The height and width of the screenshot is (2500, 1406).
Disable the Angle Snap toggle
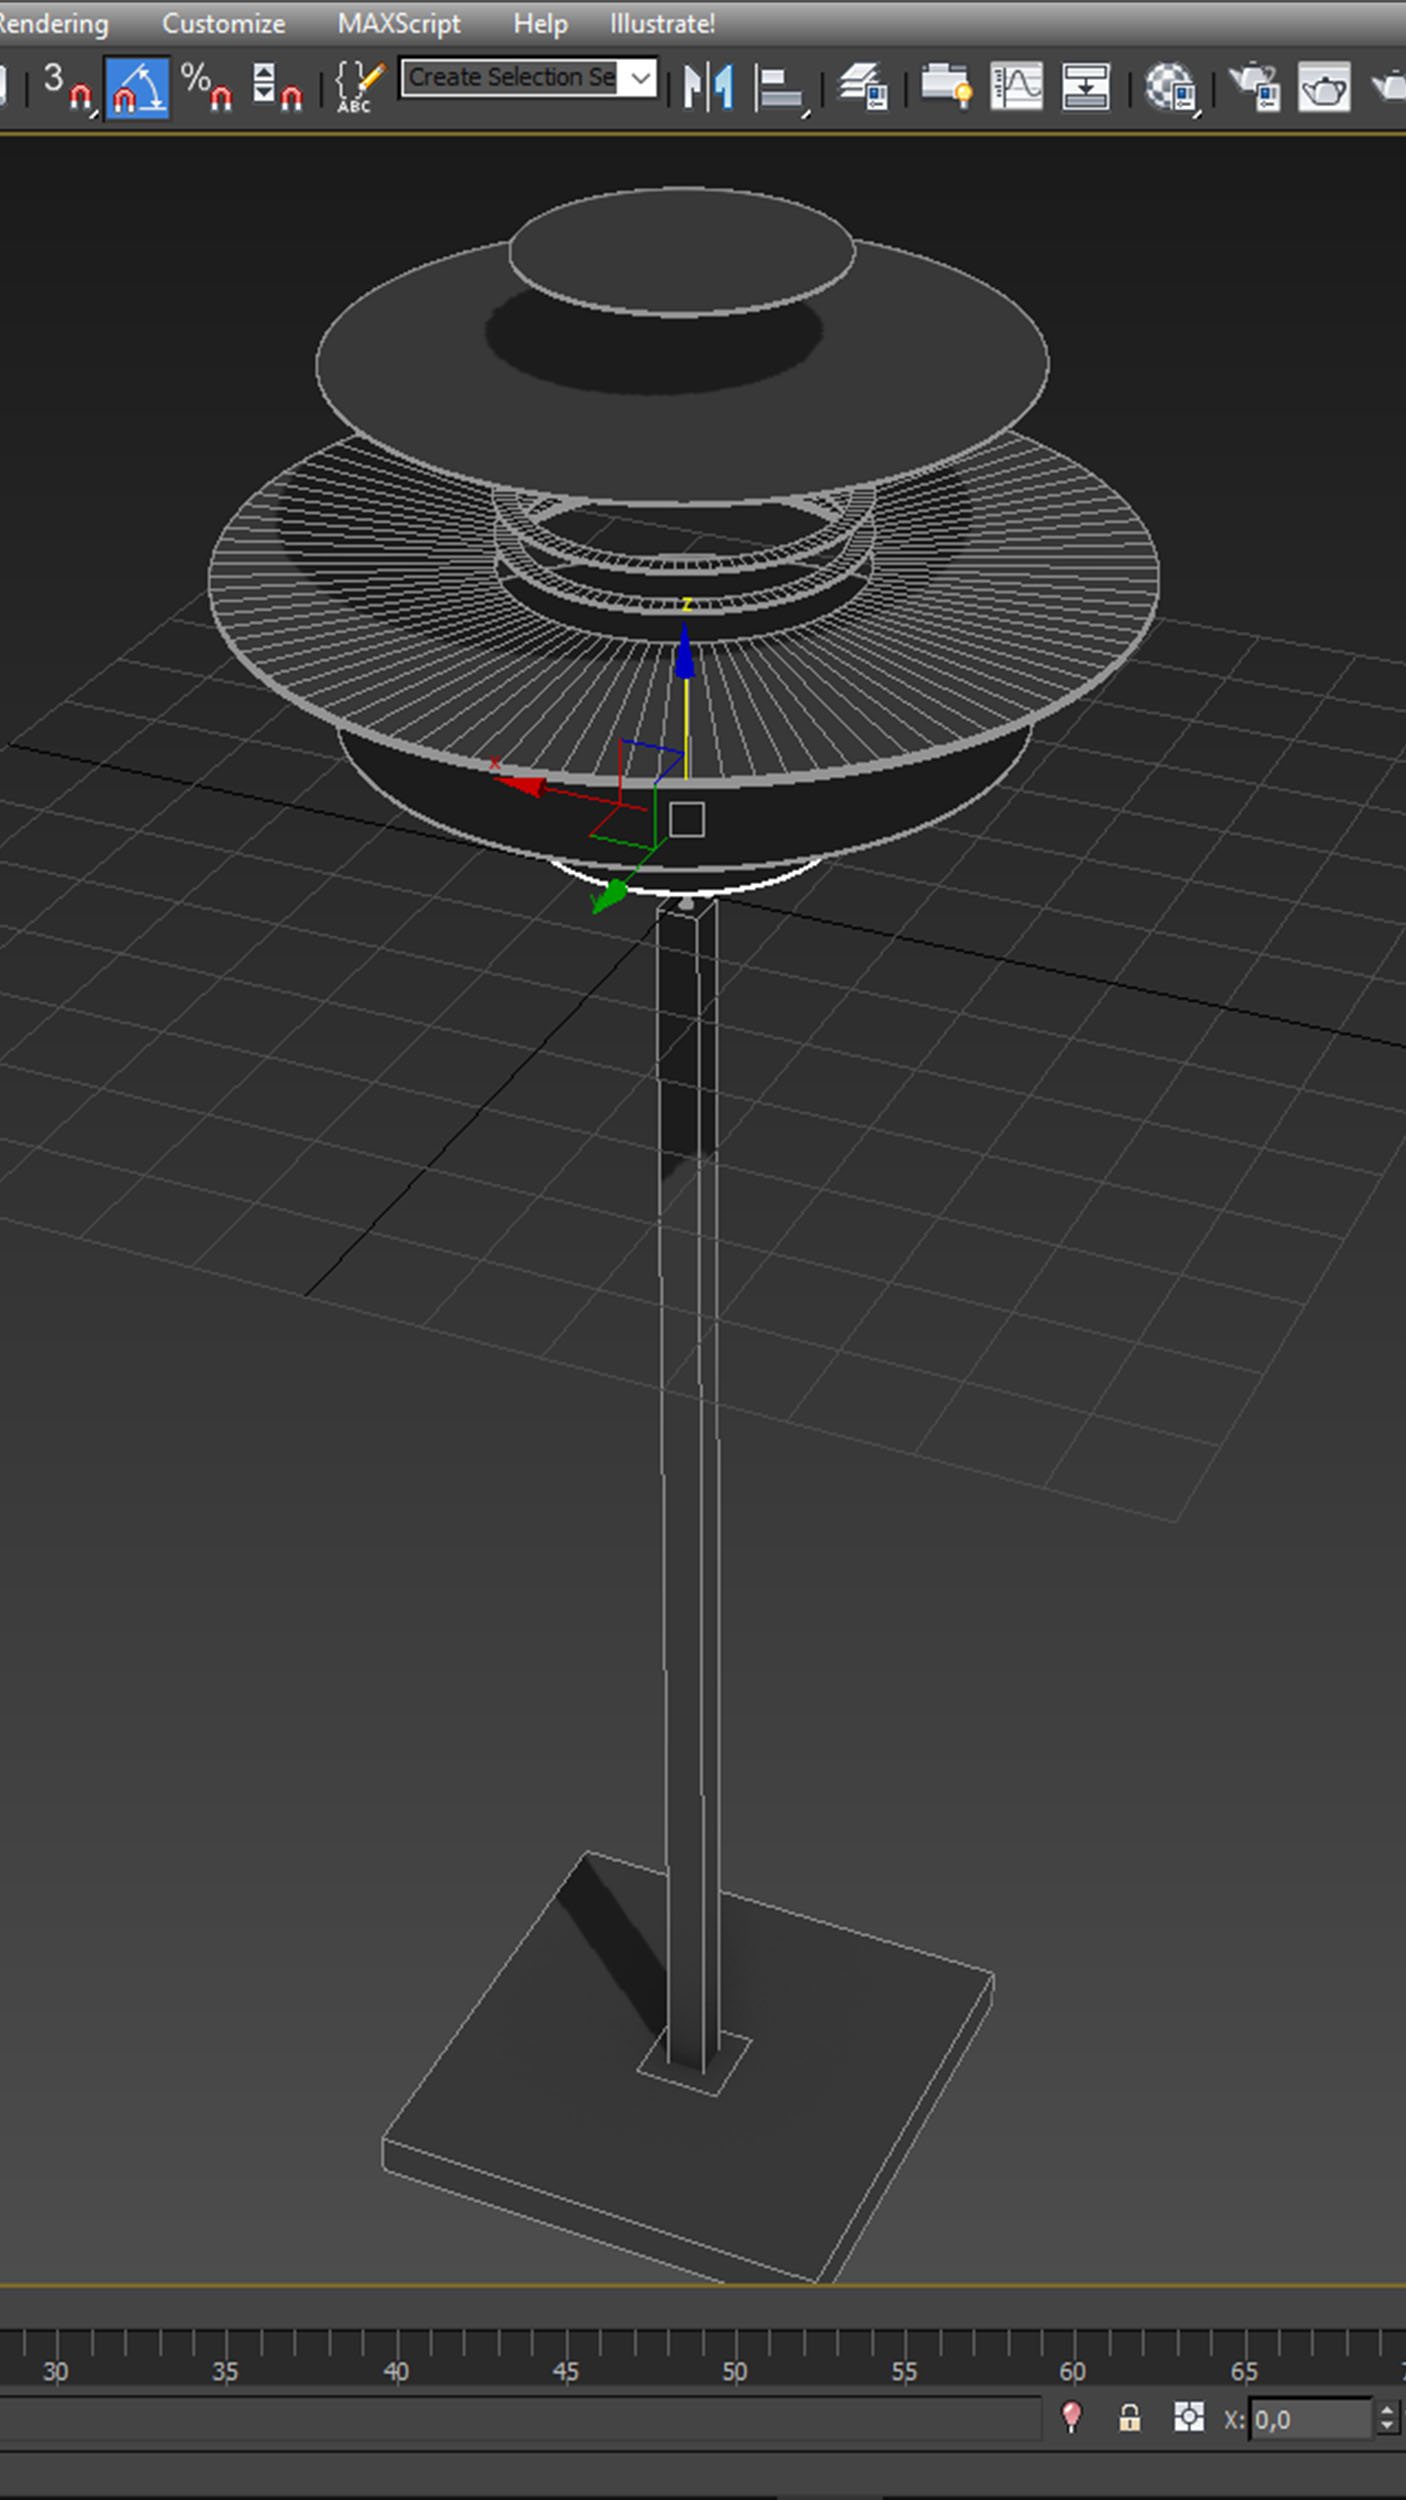(137, 88)
